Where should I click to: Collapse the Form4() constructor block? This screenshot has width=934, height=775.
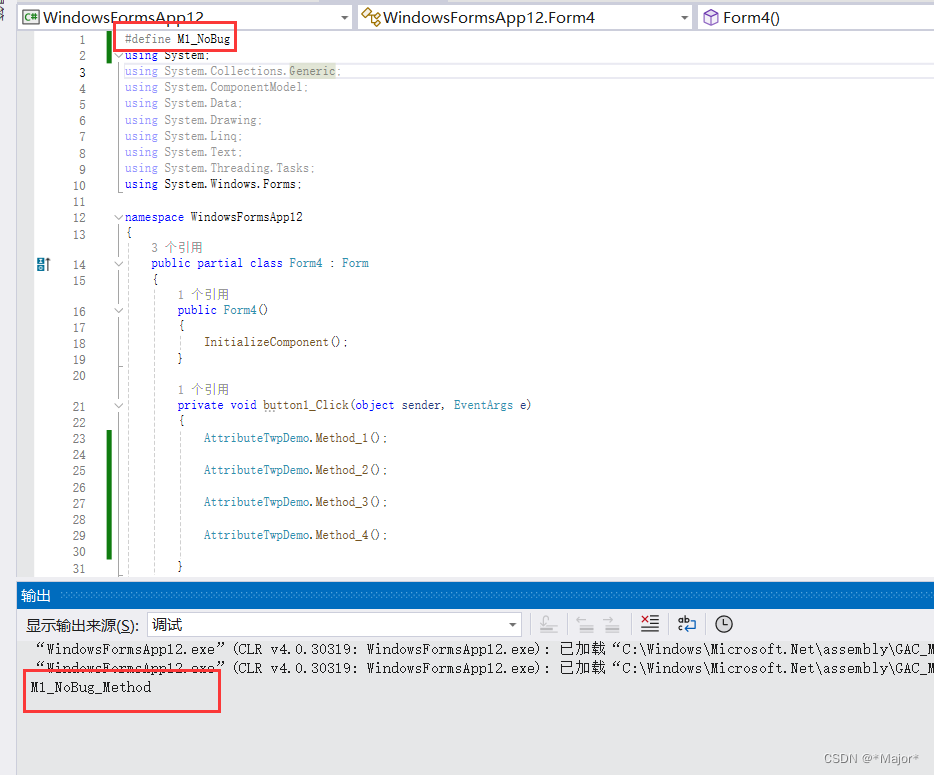coord(119,310)
